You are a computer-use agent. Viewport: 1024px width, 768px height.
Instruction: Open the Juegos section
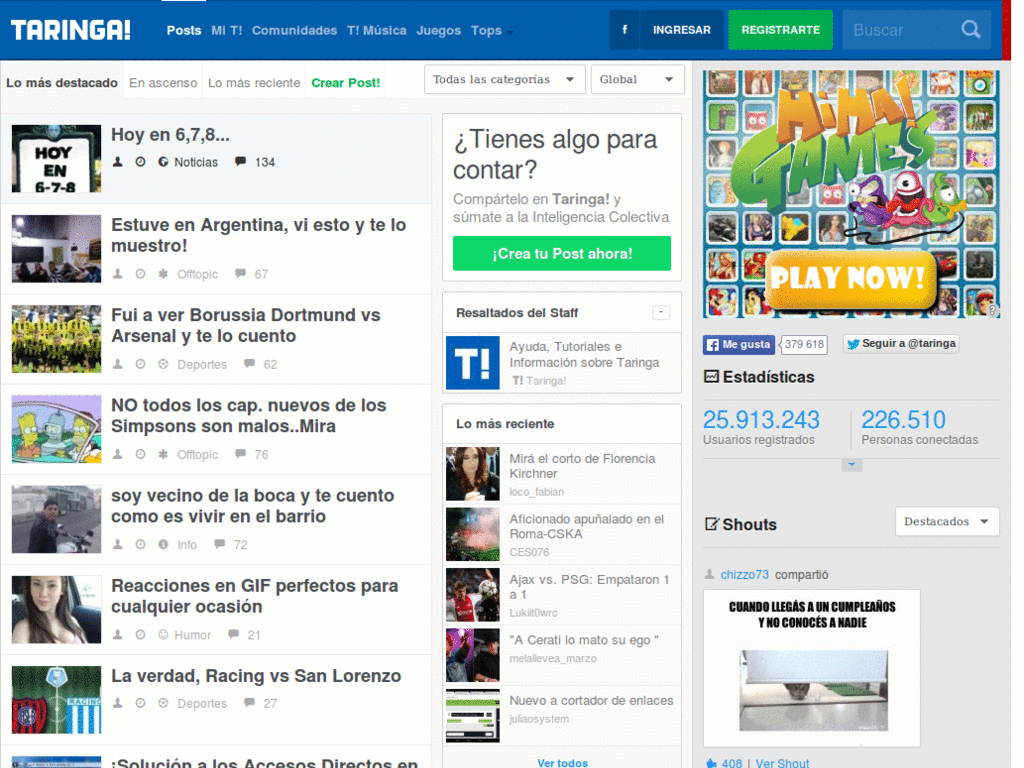[x=439, y=30]
